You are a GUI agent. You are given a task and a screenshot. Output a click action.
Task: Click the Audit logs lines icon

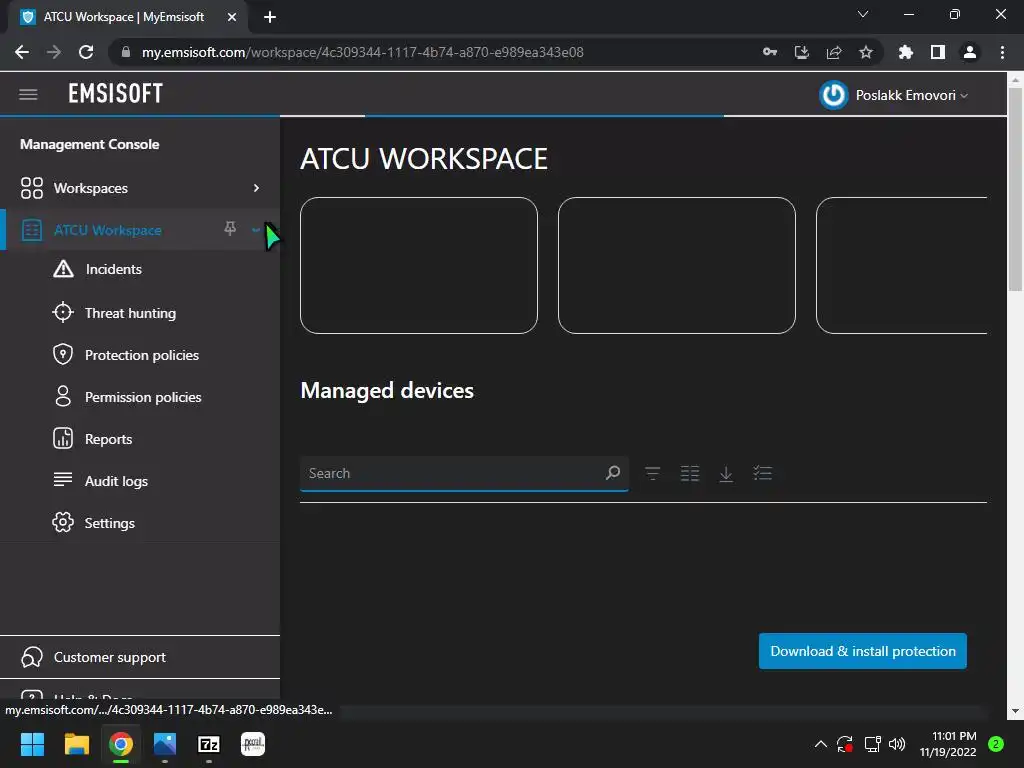pos(63,480)
